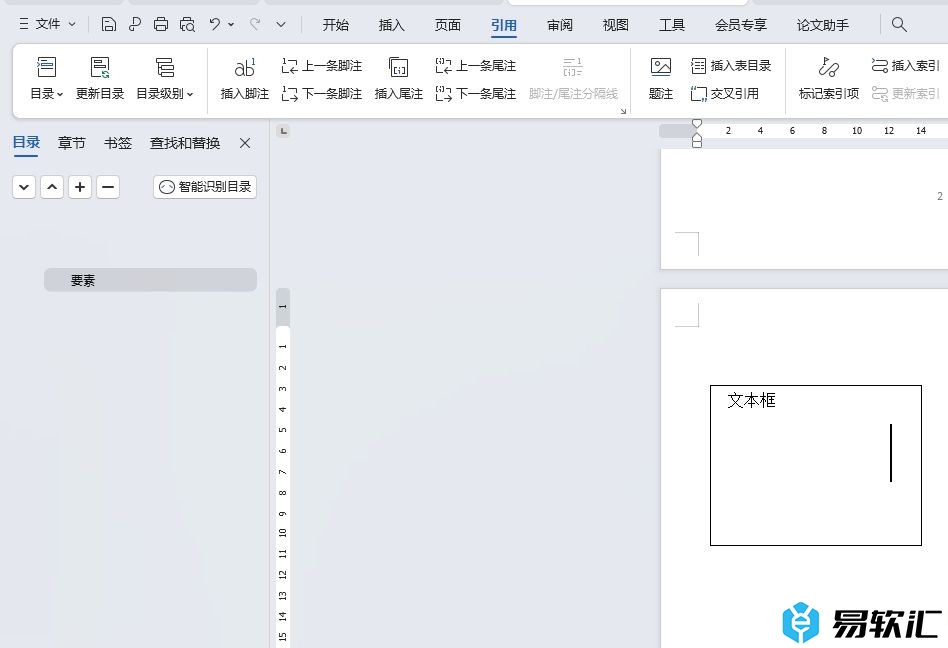Click the undo arrow icon

point(215,24)
